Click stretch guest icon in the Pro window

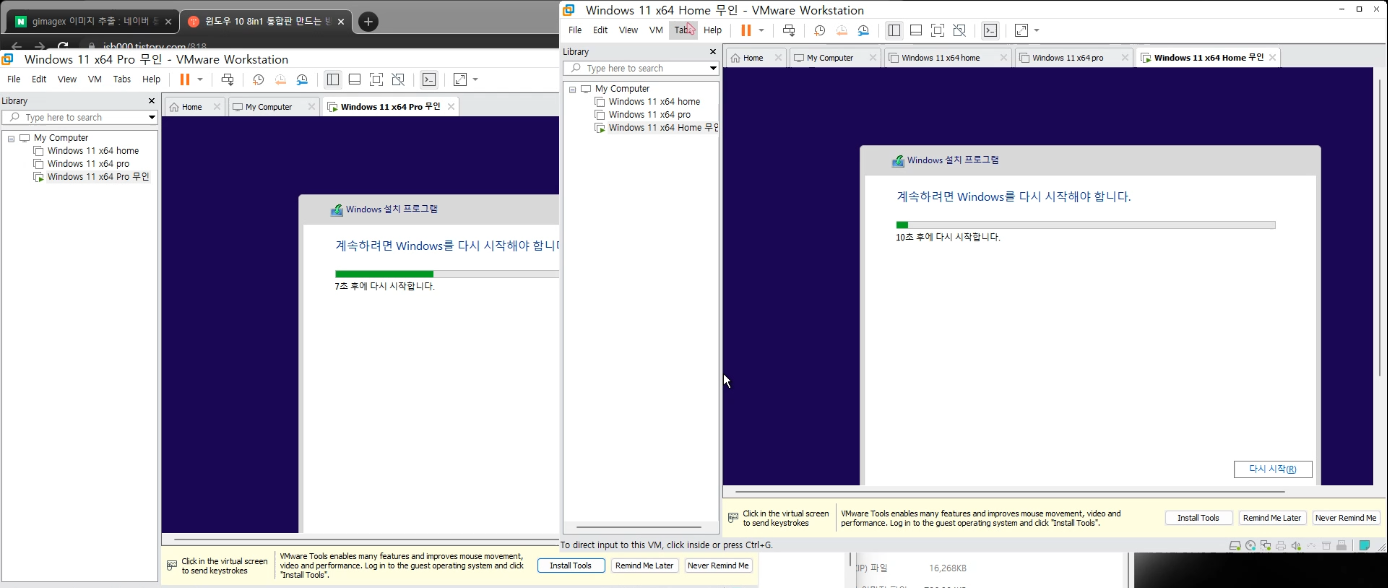click(460, 79)
